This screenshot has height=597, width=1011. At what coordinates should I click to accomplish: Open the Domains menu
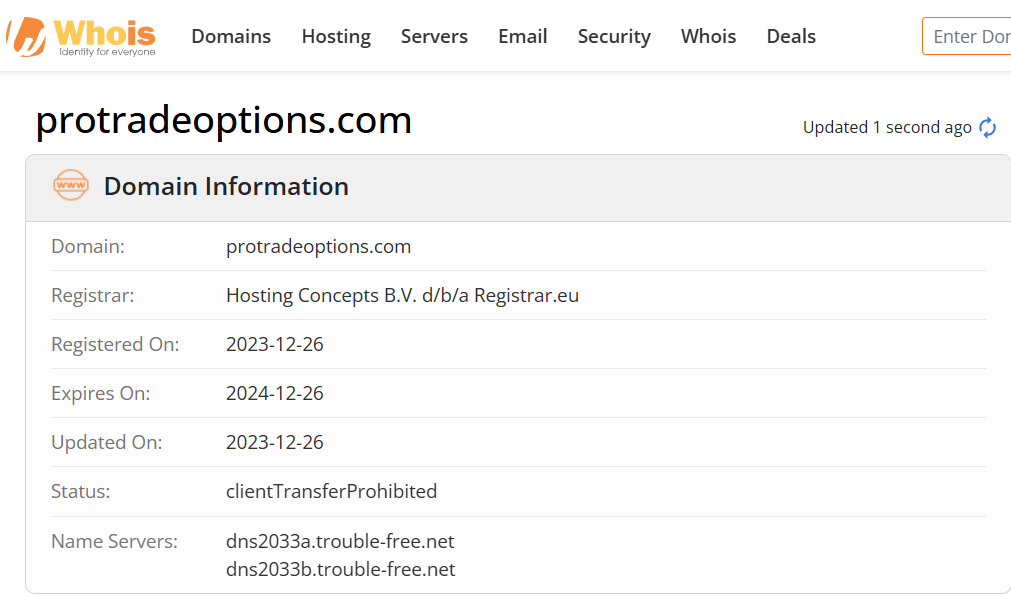[231, 36]
